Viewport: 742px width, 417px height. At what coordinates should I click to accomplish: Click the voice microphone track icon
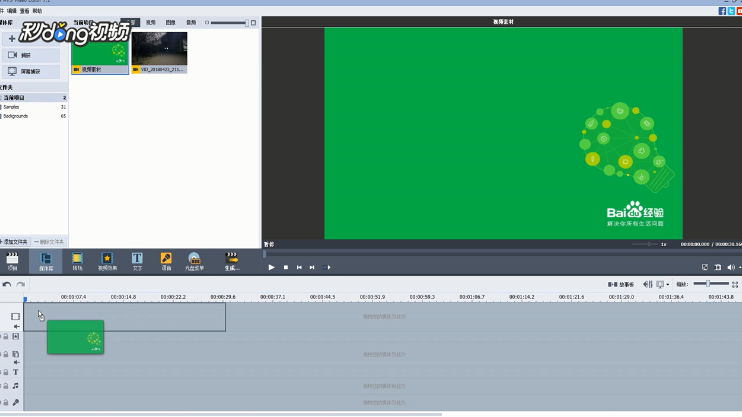[16, 403]
